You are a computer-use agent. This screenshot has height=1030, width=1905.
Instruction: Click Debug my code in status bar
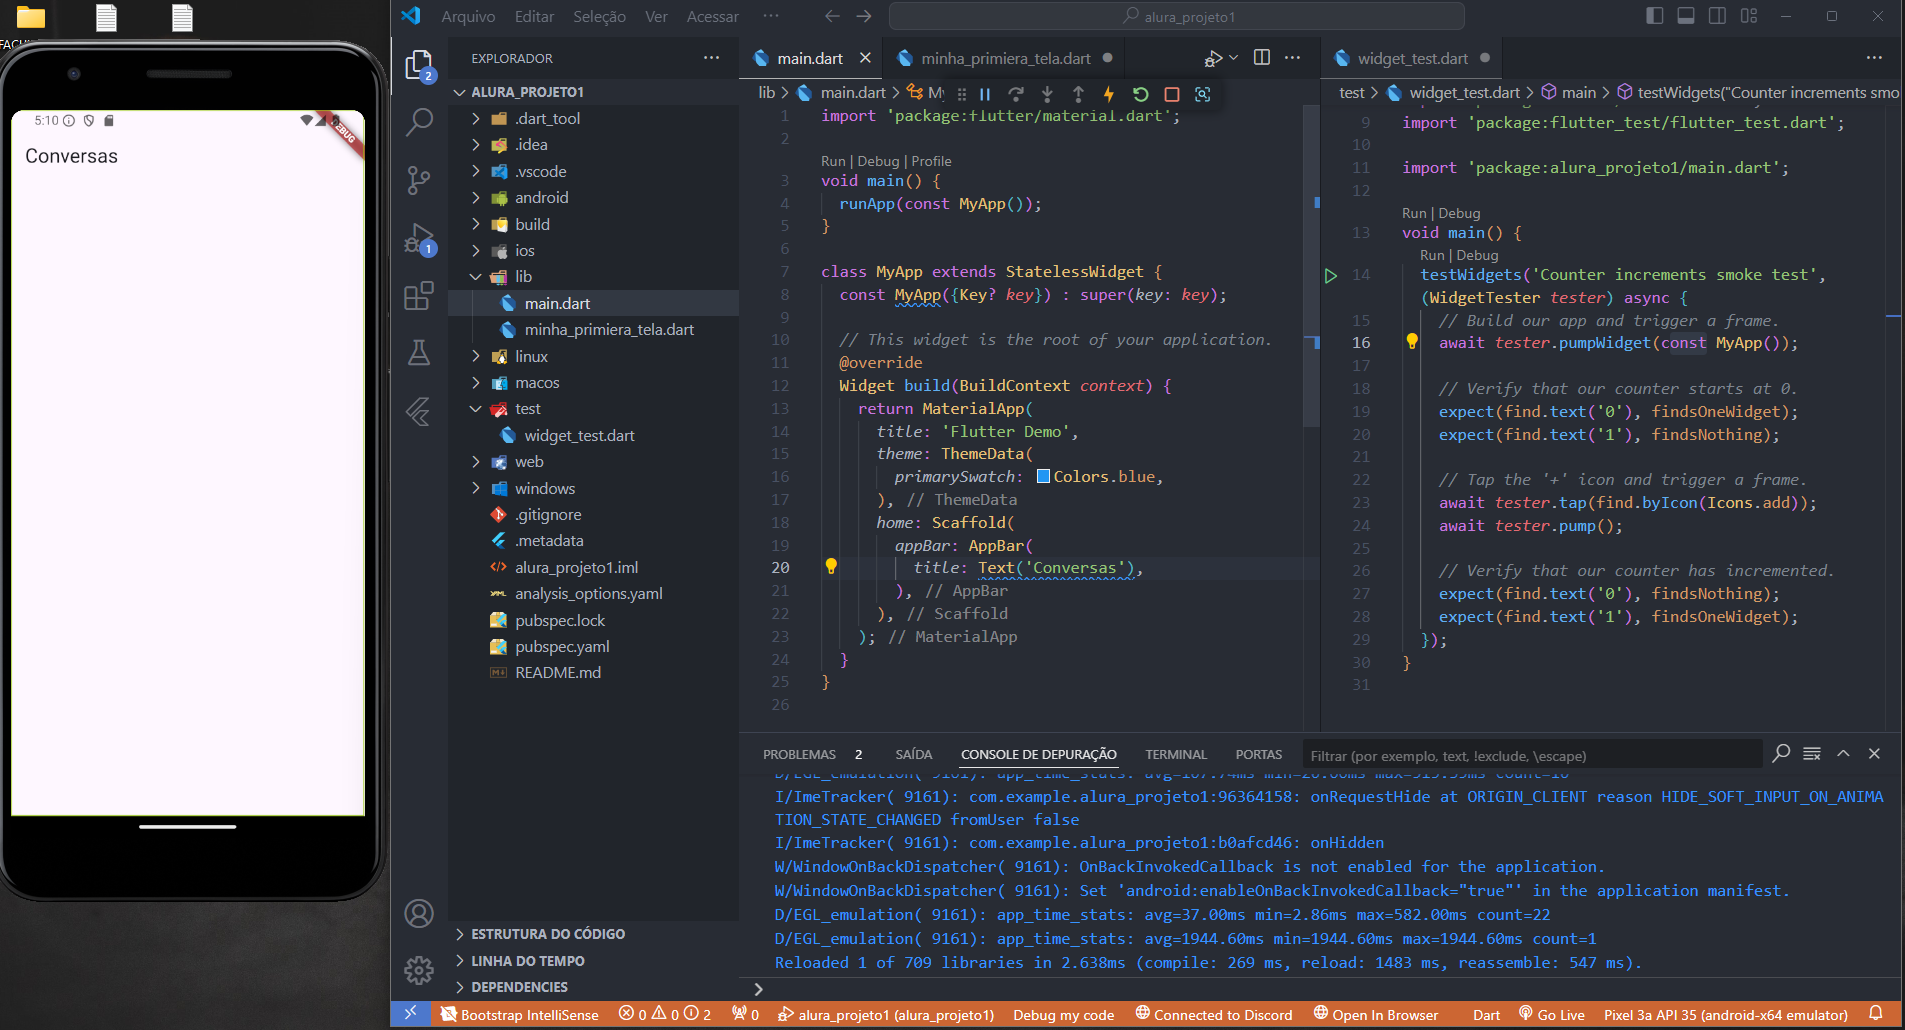[1063, 1014]
